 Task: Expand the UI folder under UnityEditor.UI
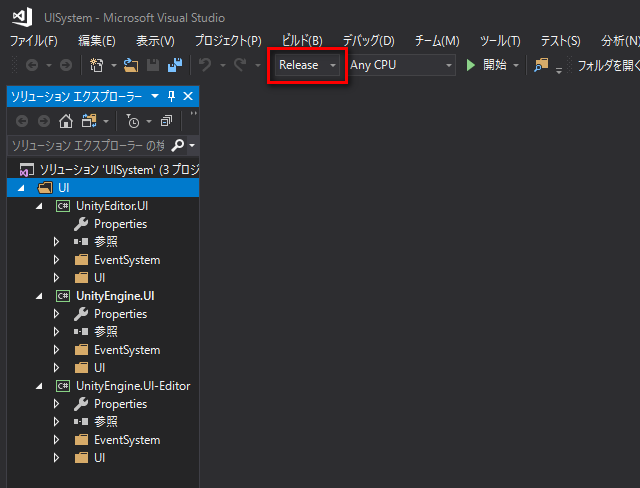56,278
